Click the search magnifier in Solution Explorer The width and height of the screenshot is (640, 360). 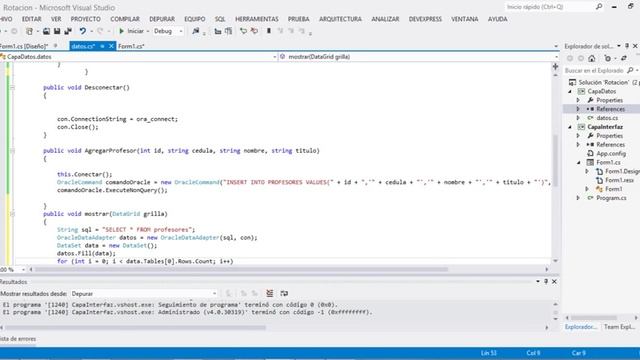click(631, 71)
